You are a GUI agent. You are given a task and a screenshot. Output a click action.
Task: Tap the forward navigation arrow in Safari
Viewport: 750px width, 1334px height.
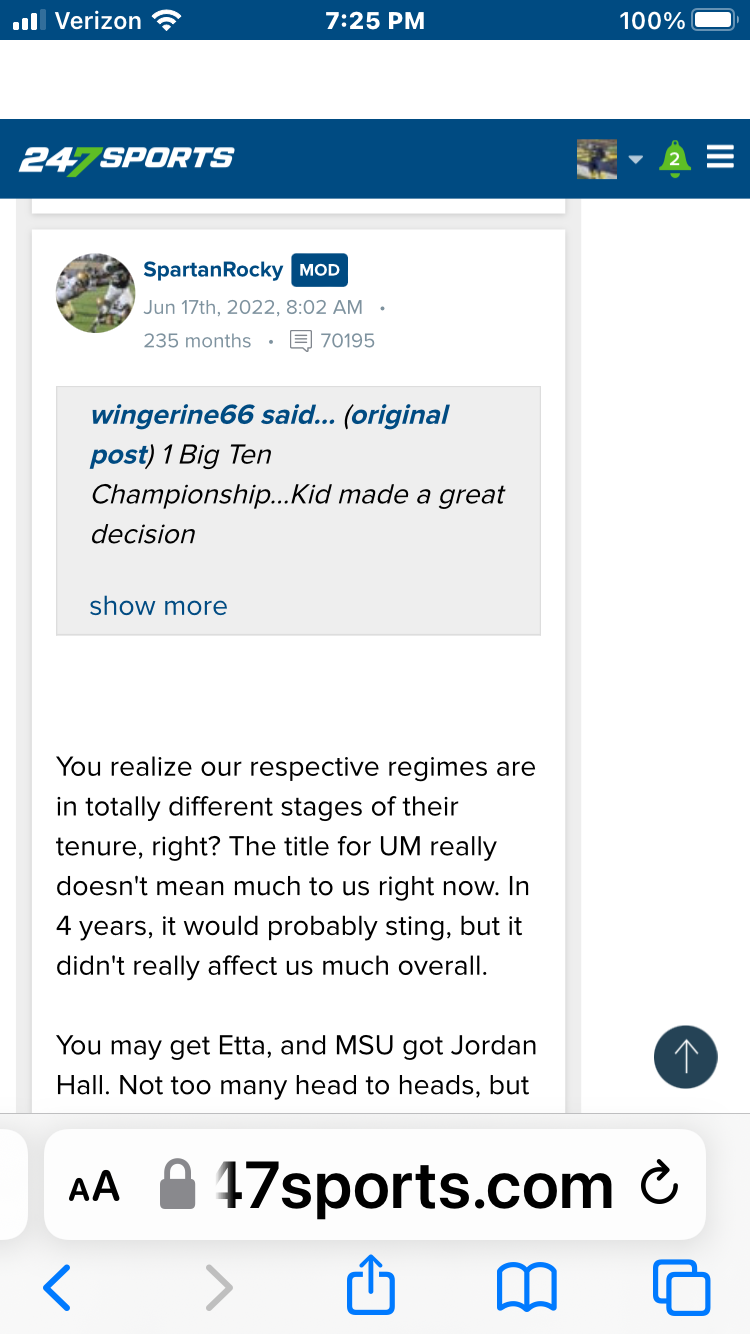[x=219, y=1288]
